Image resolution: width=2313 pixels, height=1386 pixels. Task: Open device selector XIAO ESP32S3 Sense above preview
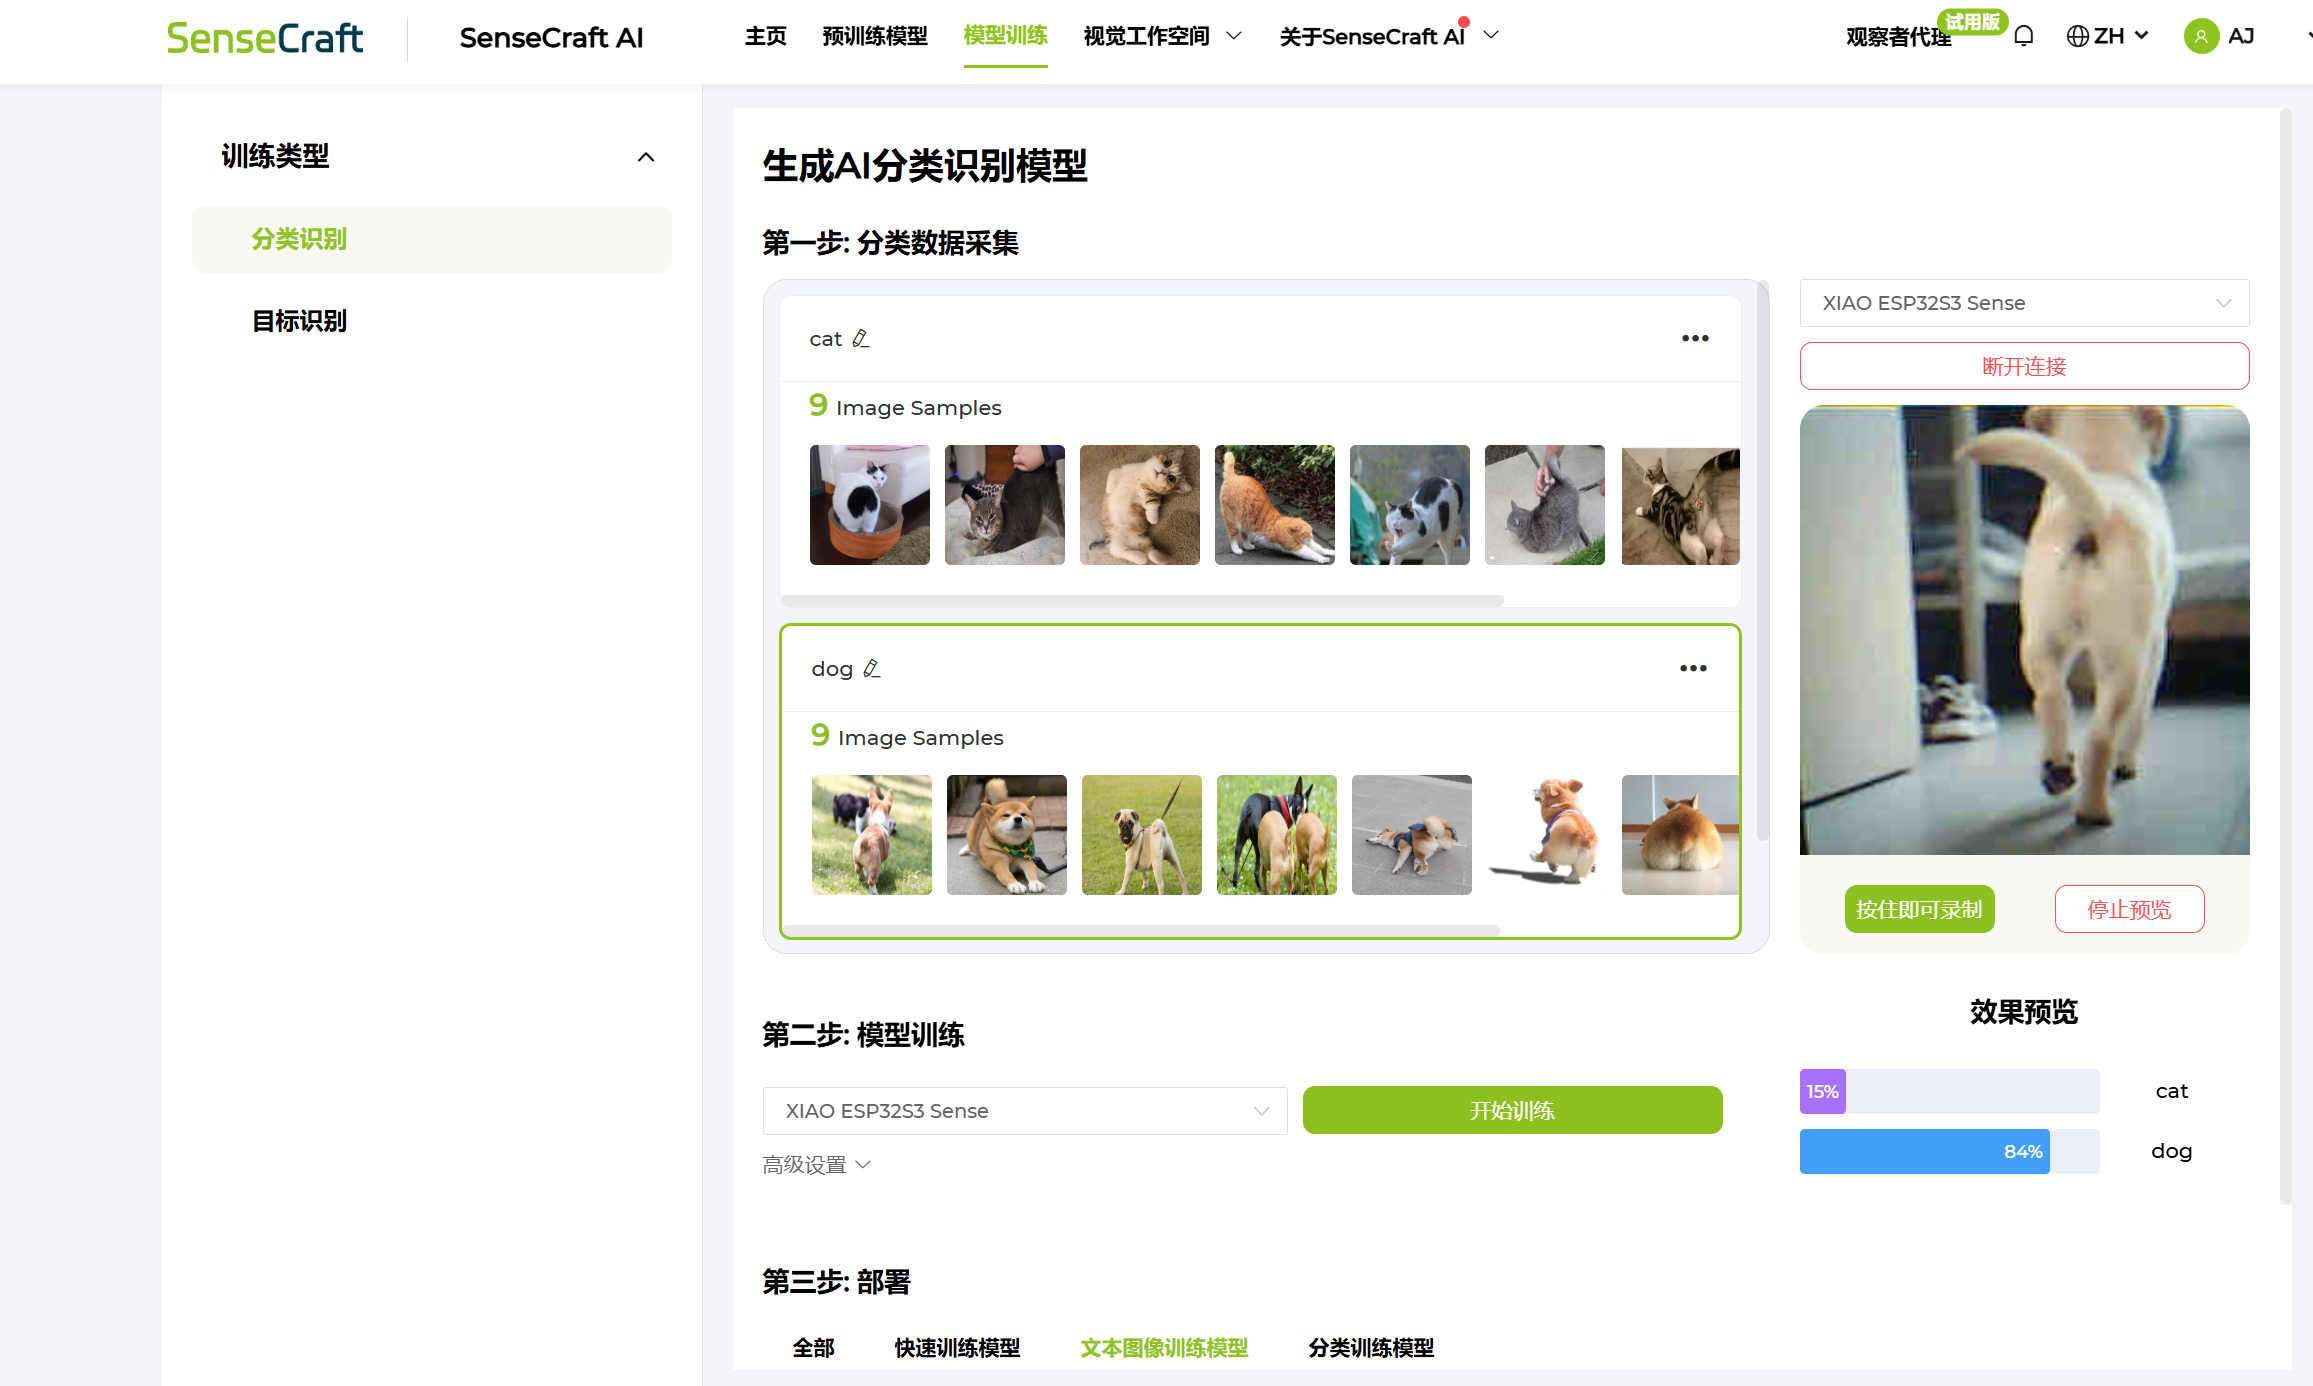click(x=2024, y=303)
